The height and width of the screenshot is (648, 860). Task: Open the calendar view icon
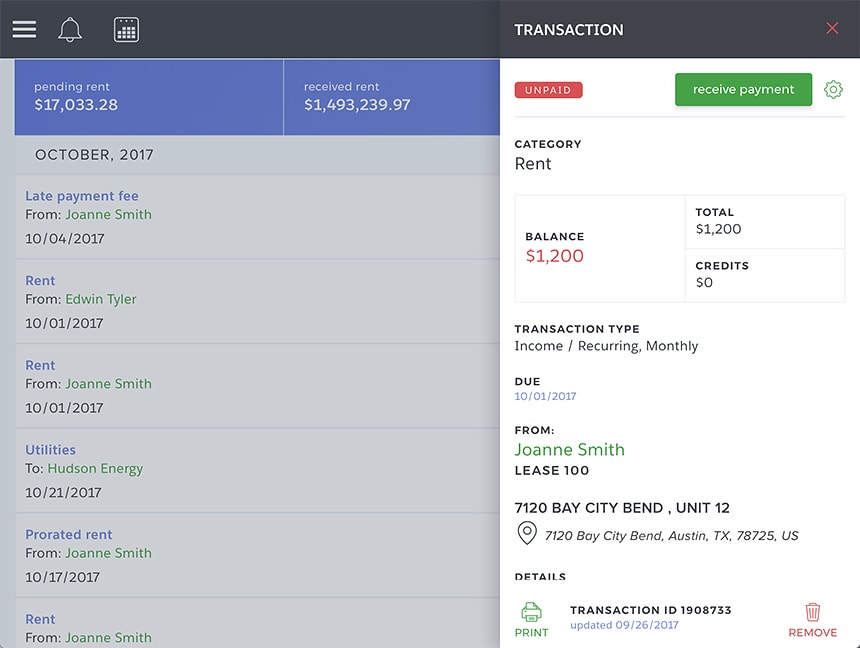126,30
